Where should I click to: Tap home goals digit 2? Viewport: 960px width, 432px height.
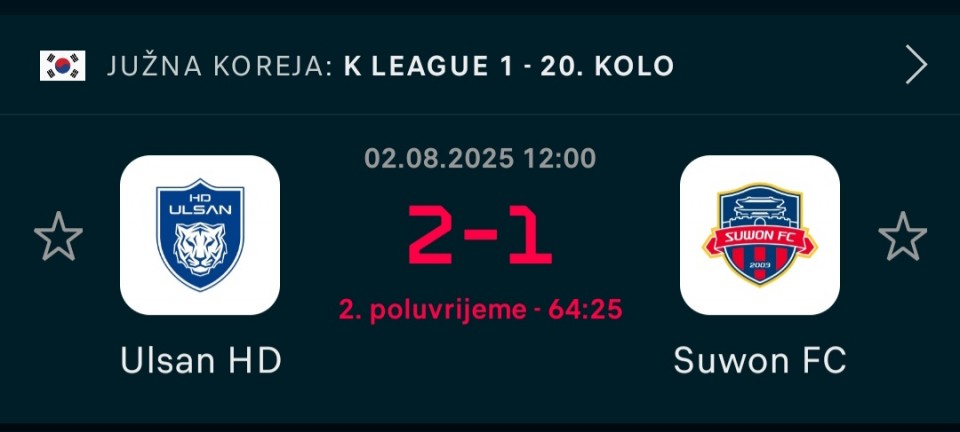[434, 235]
